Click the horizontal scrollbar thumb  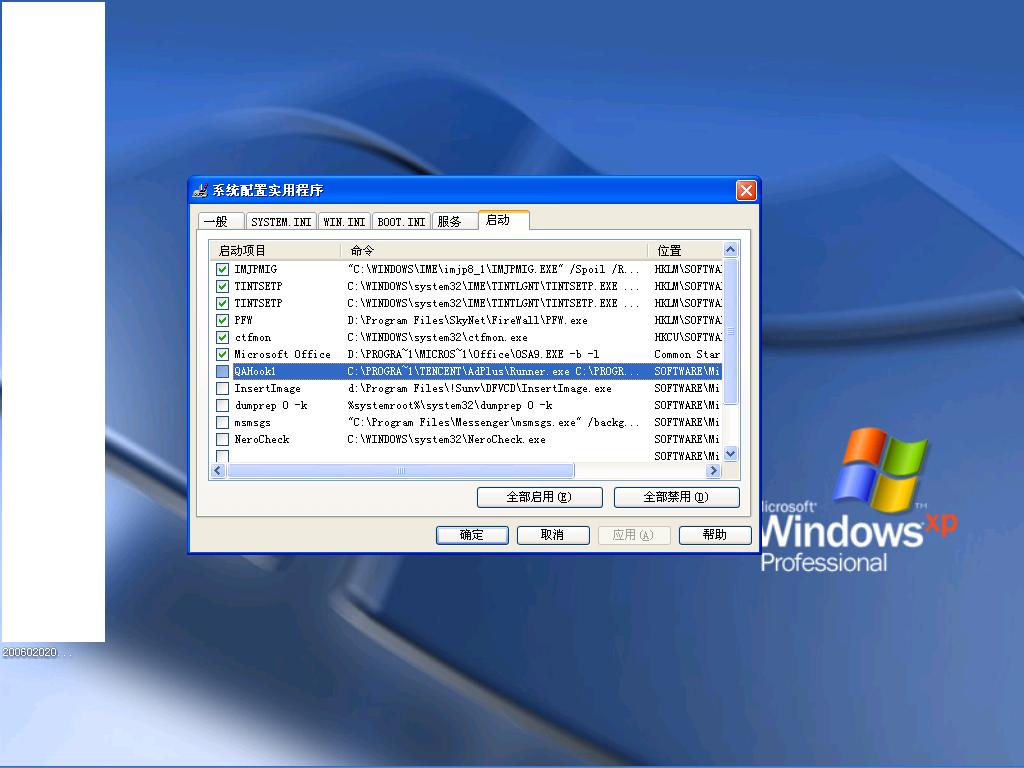tap(400, 470)
